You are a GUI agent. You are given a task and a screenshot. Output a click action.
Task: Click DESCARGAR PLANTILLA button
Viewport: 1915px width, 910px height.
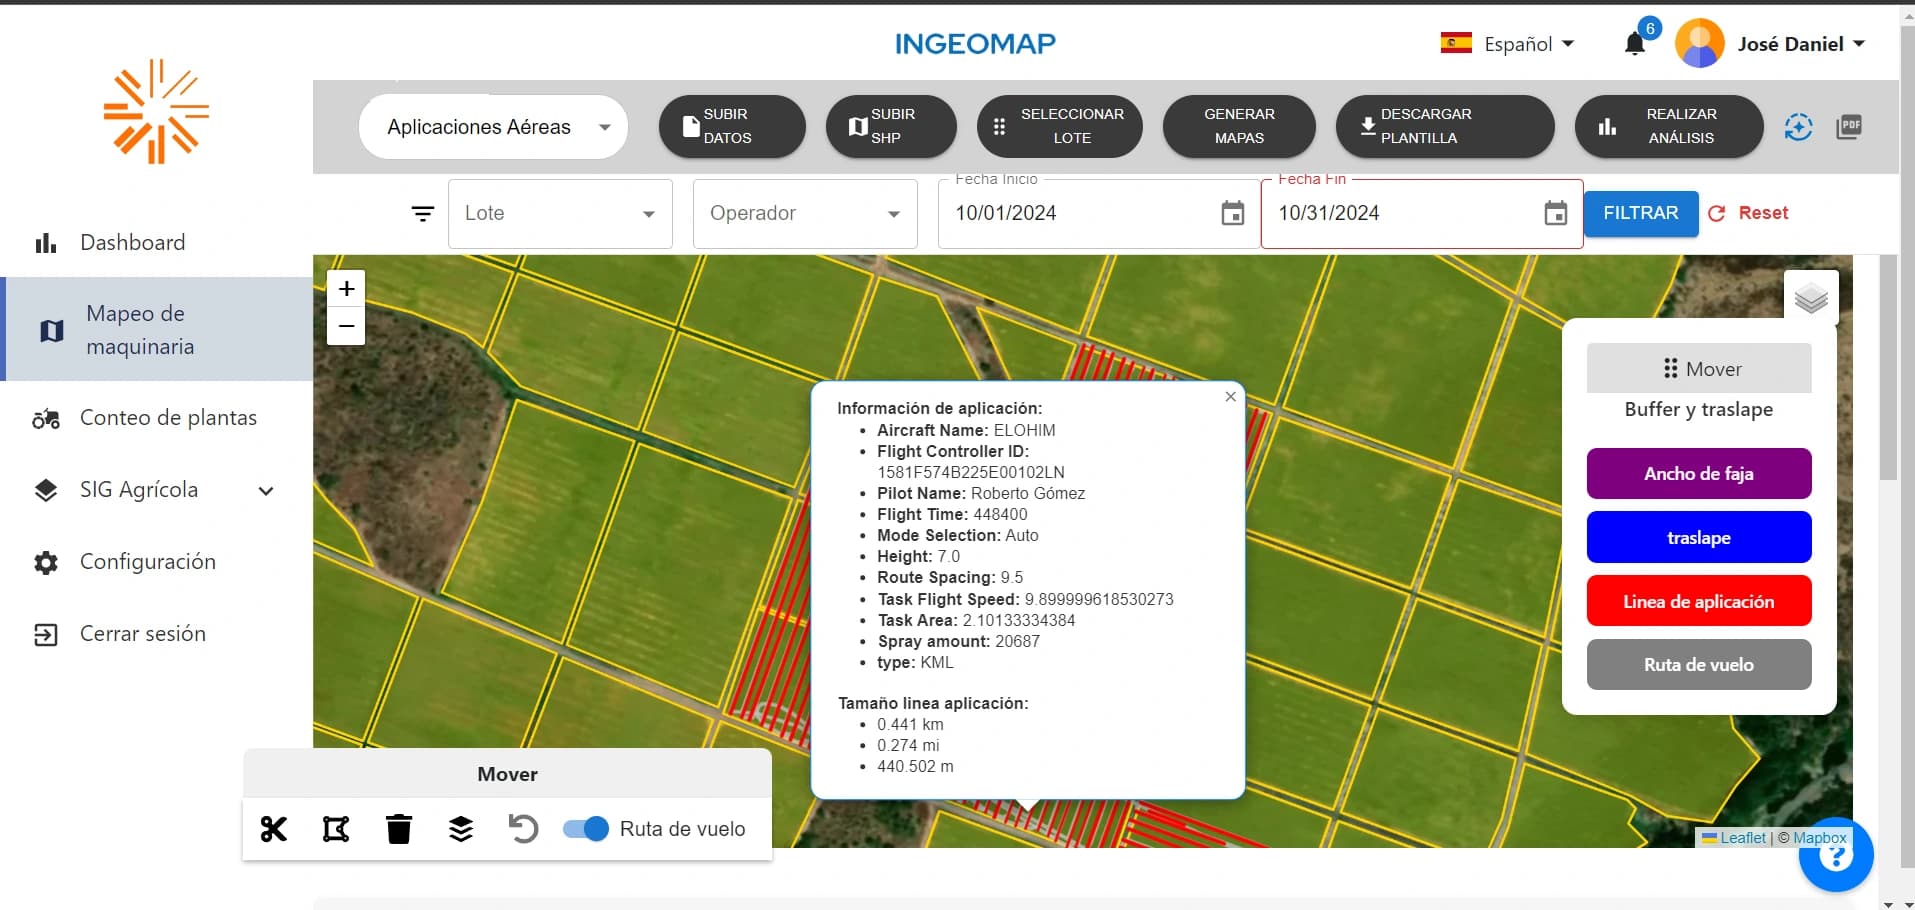click(1445, 127)
